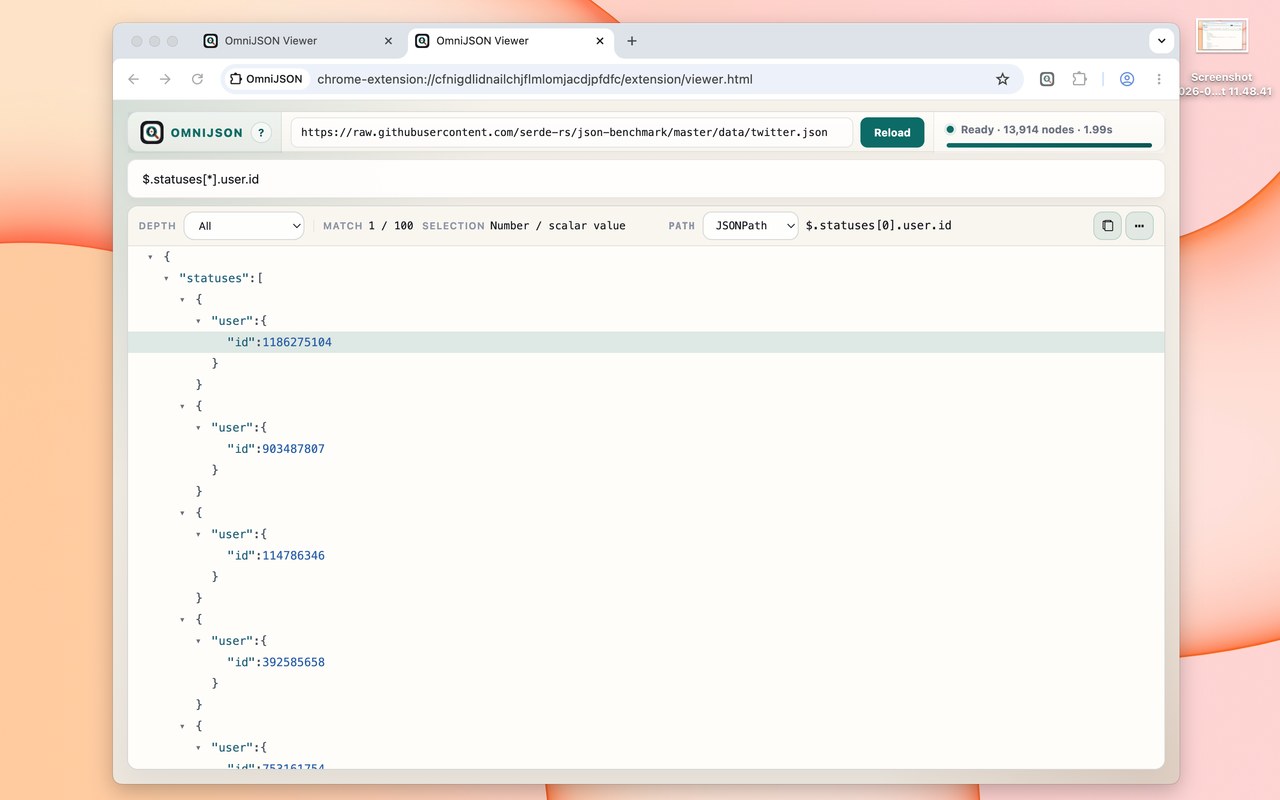Click the twitter.json URL input field
The image size is (1280, 800).
tap(572, 132)
